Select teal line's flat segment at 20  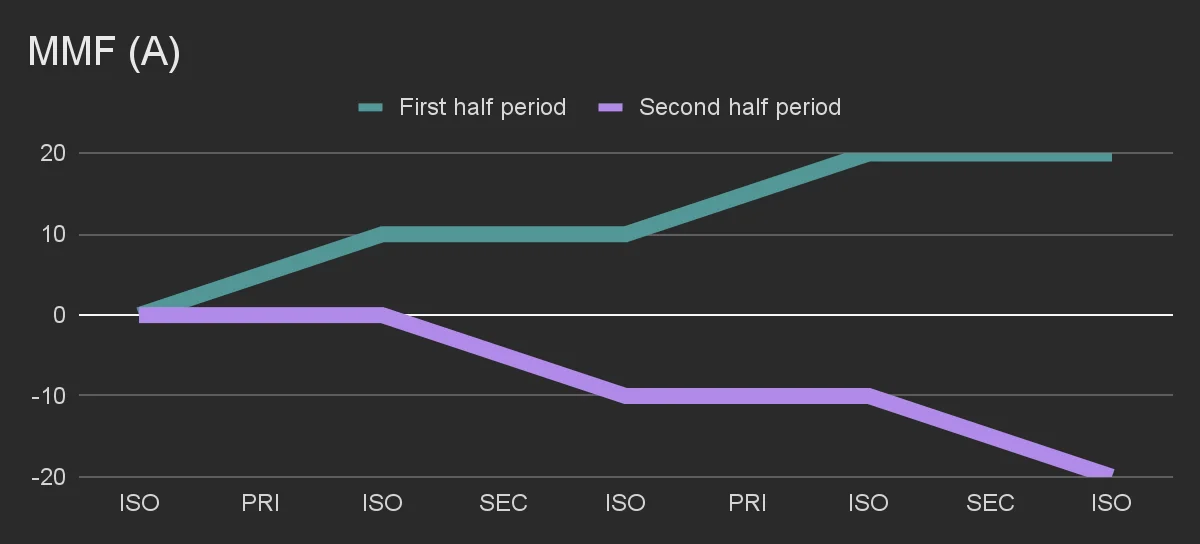point(990,155)
